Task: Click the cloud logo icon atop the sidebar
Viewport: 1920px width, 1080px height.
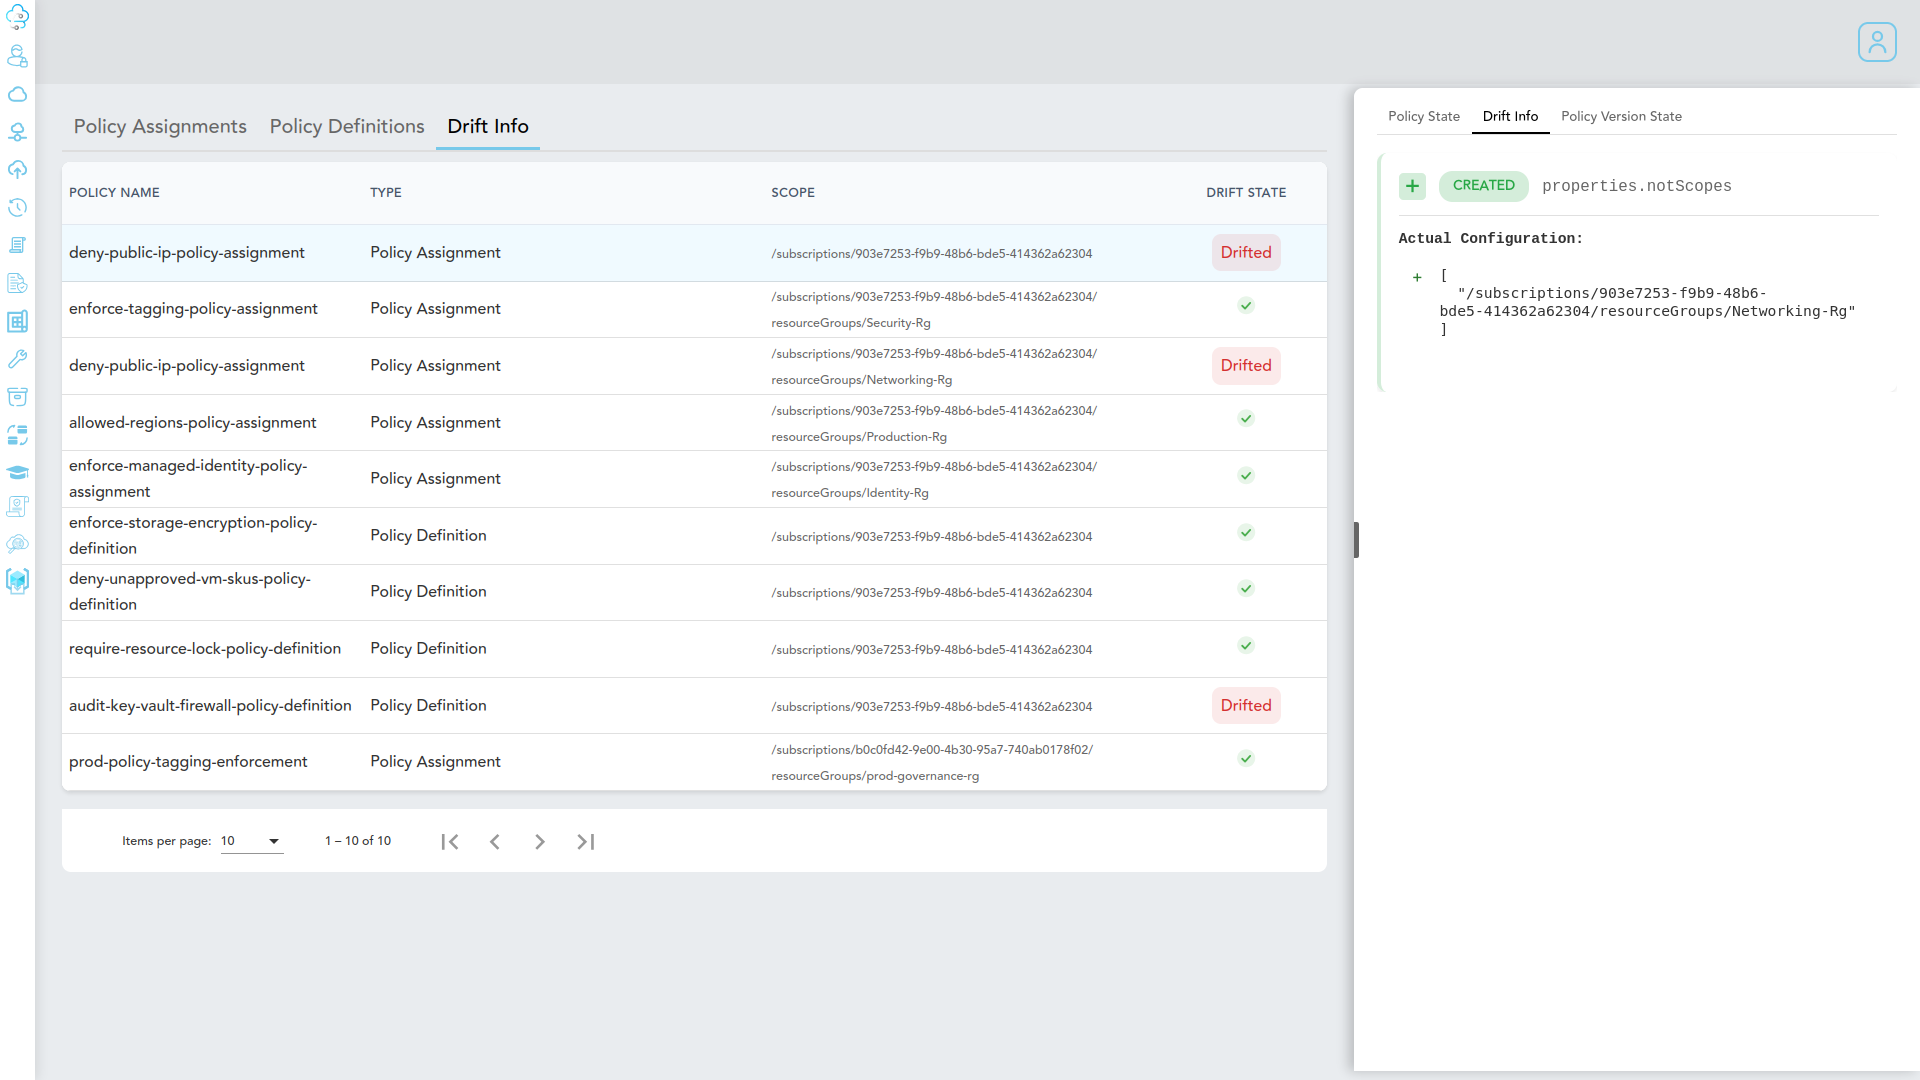Action: pos(17,17)
